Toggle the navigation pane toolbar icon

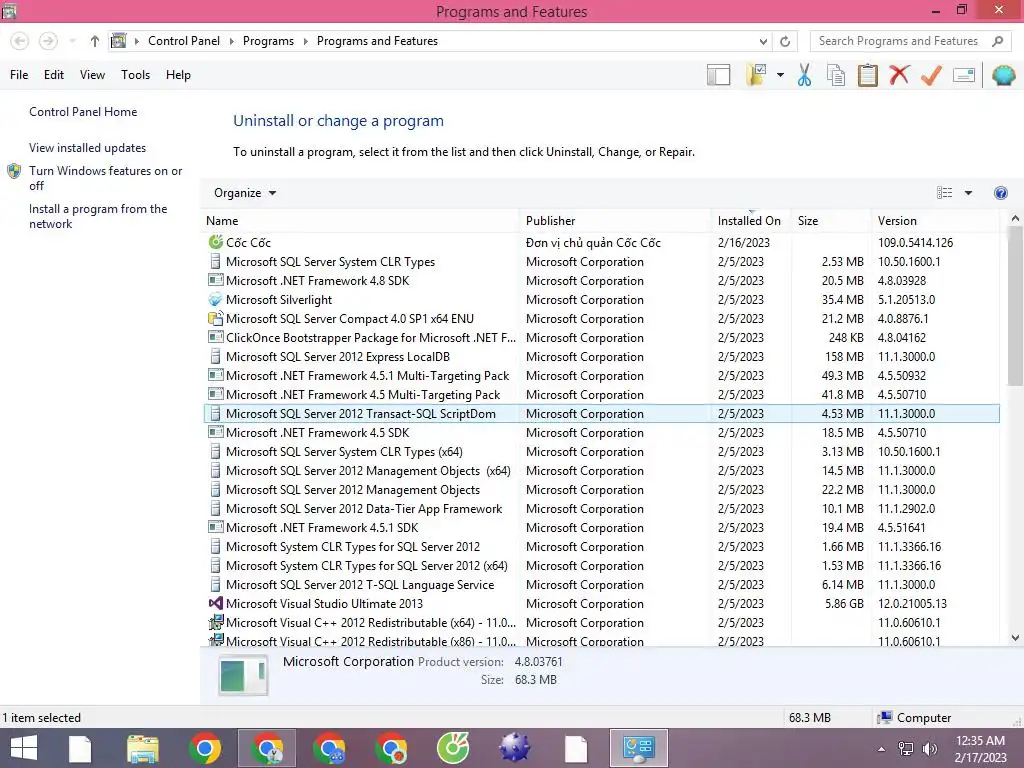coord(718,75)
